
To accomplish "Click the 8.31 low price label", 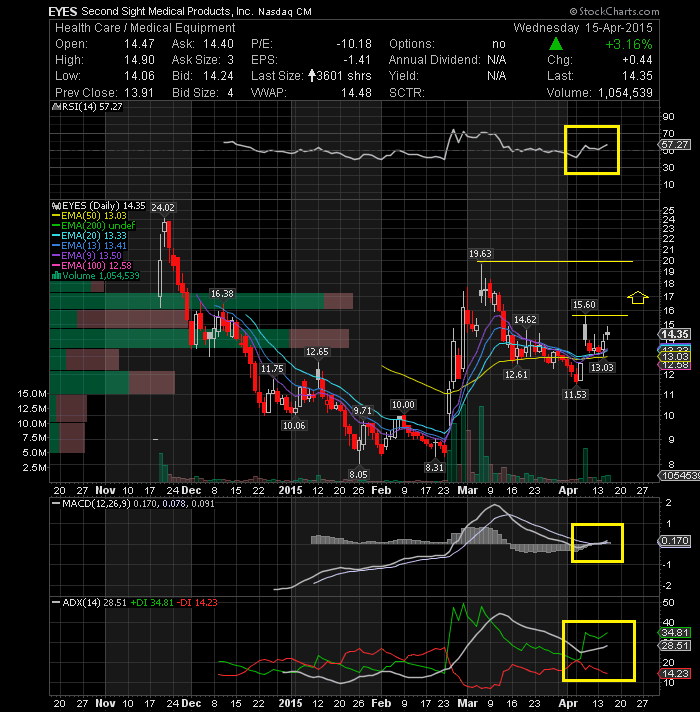I will [x=434, y=467].
